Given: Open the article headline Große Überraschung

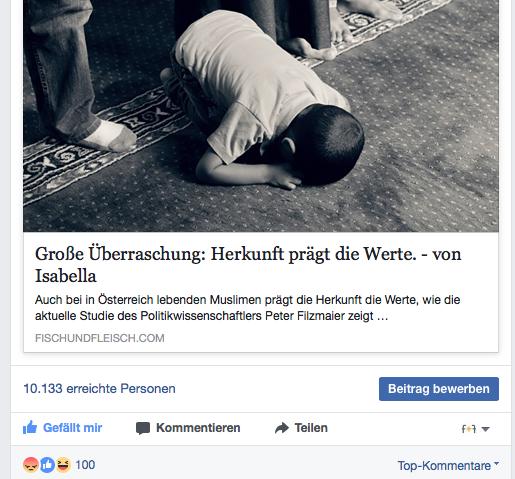Looking at the screenshot, I should (x=248, y=265).
